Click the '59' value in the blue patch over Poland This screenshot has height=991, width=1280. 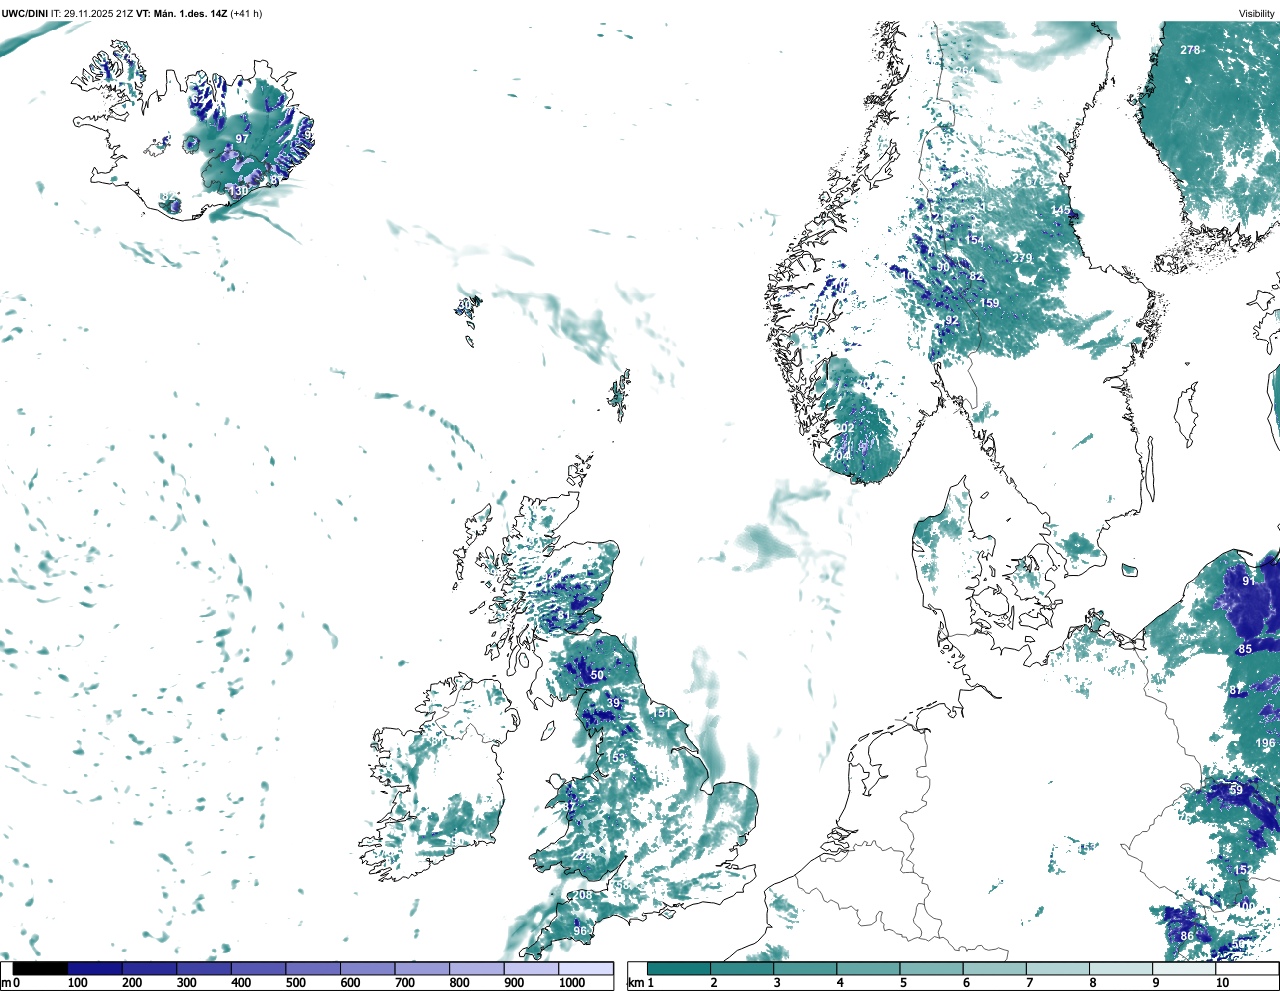coord(1236,790)
